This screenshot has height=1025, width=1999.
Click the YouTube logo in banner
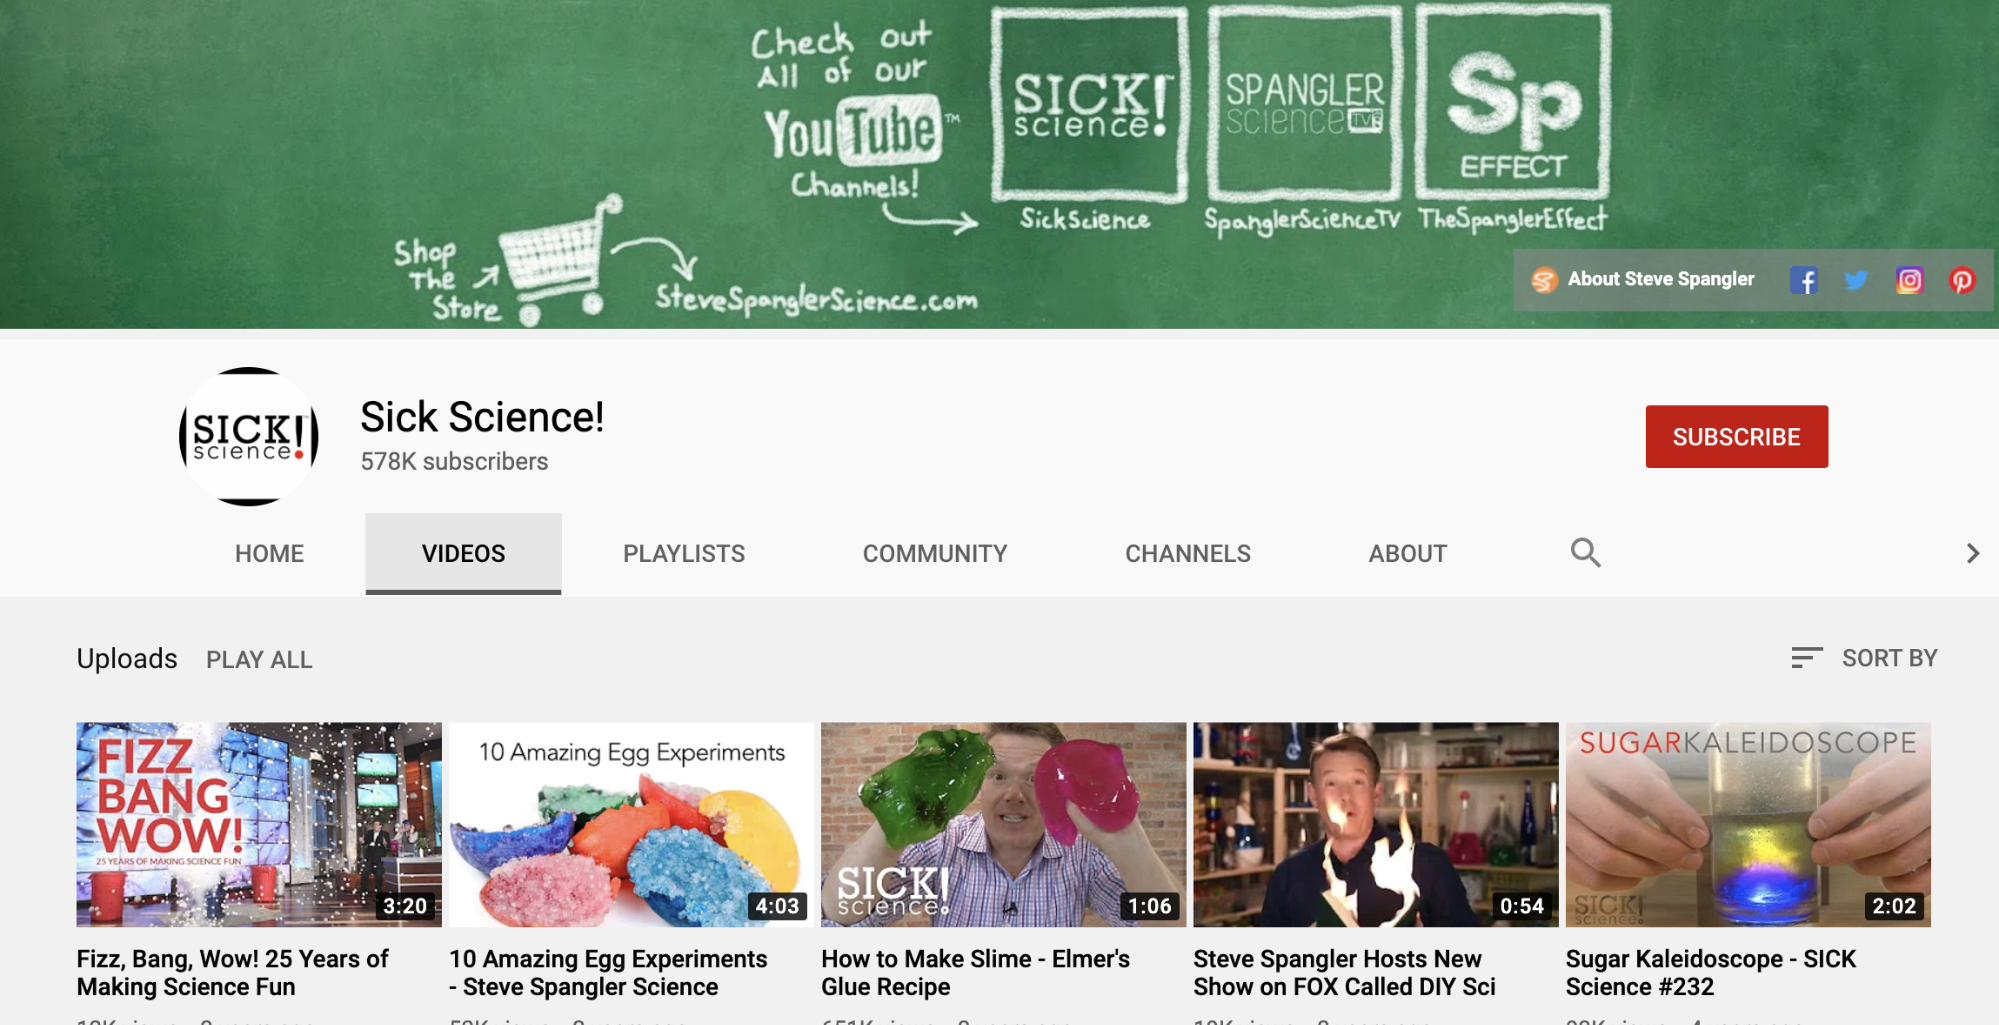click(853, 131)
